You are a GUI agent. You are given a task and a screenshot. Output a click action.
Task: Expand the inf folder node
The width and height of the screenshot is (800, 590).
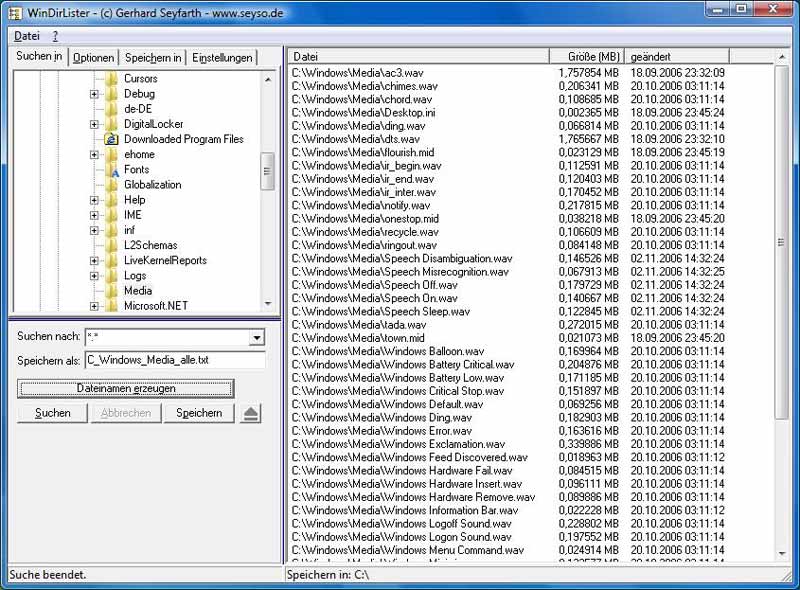tap(94, 230)
